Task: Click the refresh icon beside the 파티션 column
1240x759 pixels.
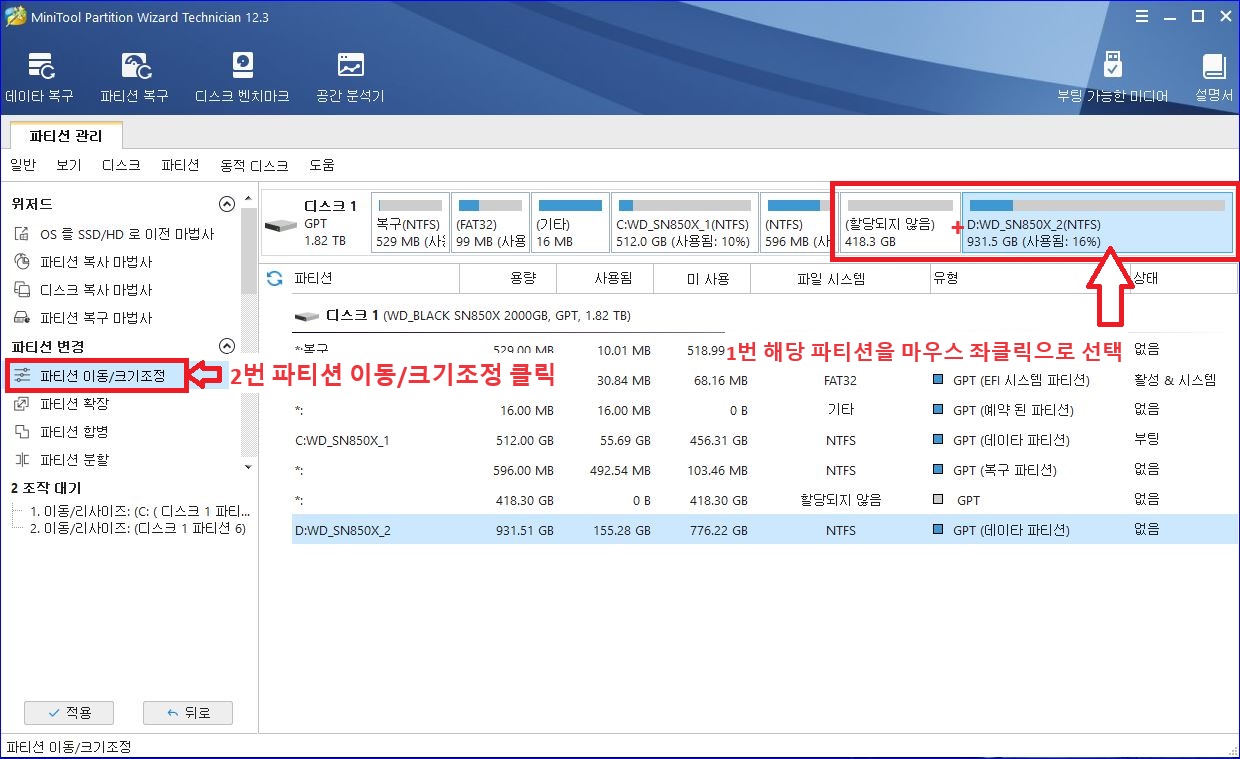Action: click(x=275, y=278)
